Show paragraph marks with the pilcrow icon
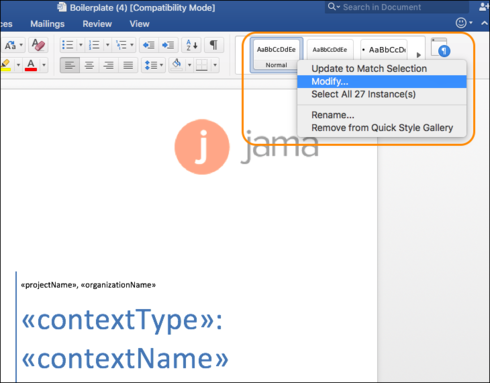490x383 pixels. [213, 45]
